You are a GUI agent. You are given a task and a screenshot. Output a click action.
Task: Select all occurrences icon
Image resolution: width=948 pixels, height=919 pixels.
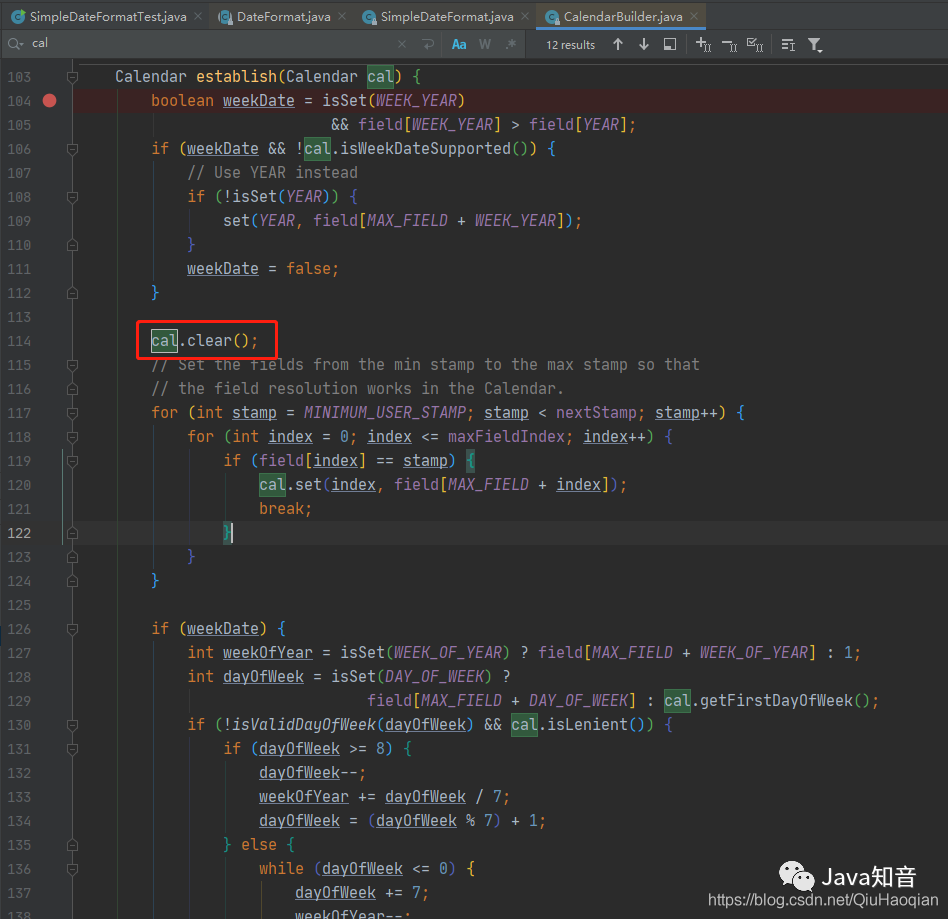755,44
